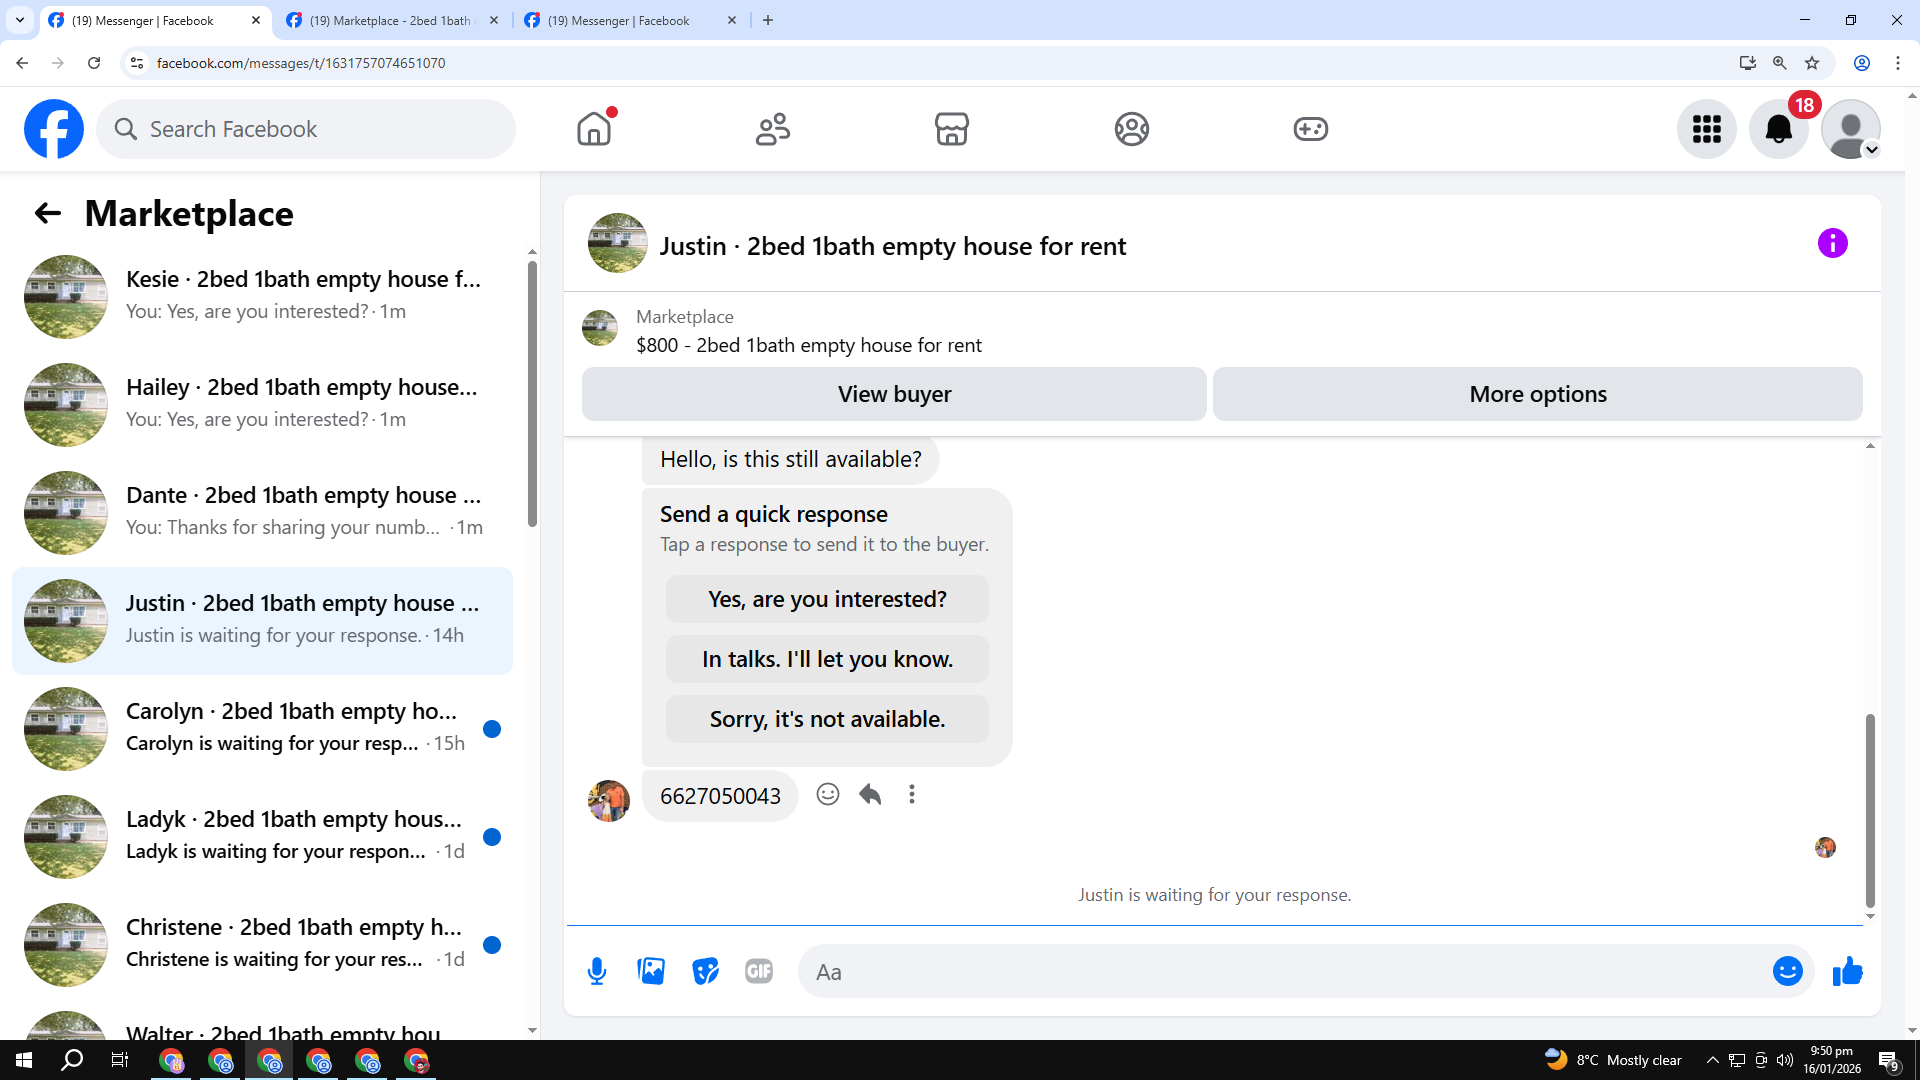
Task: Open Chrome tab search dropdown arrow
Action: tap(19, 20)
